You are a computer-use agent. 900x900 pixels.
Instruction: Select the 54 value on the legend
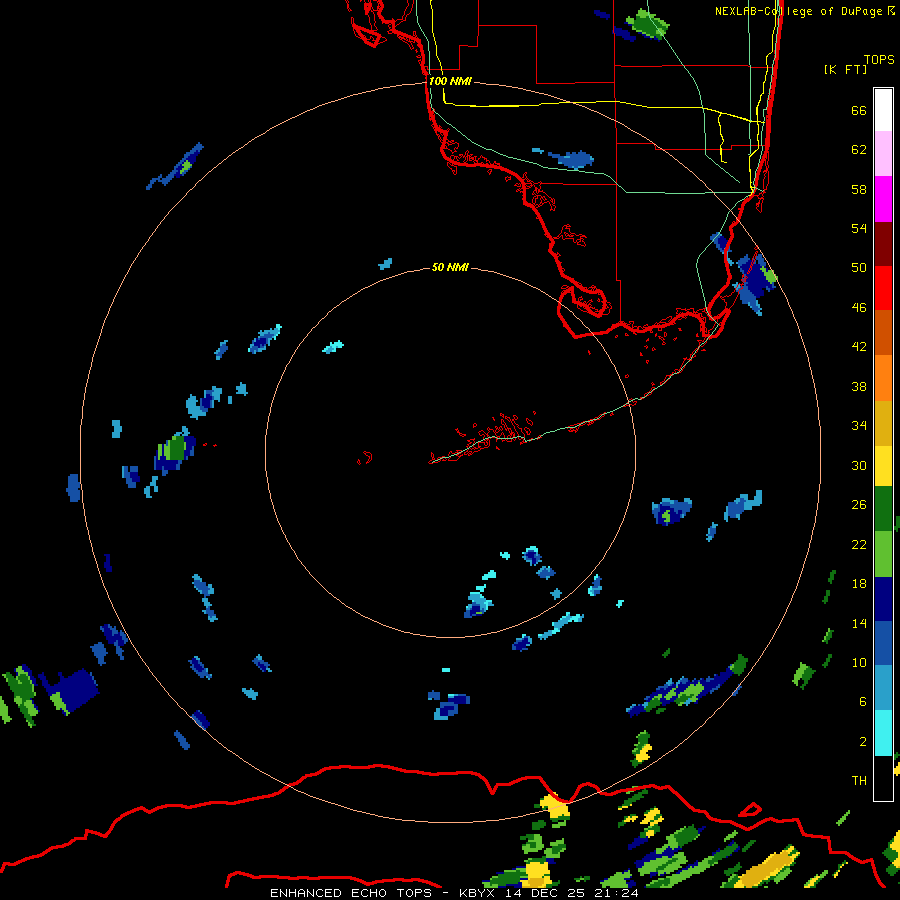click(x=859, y=228)
